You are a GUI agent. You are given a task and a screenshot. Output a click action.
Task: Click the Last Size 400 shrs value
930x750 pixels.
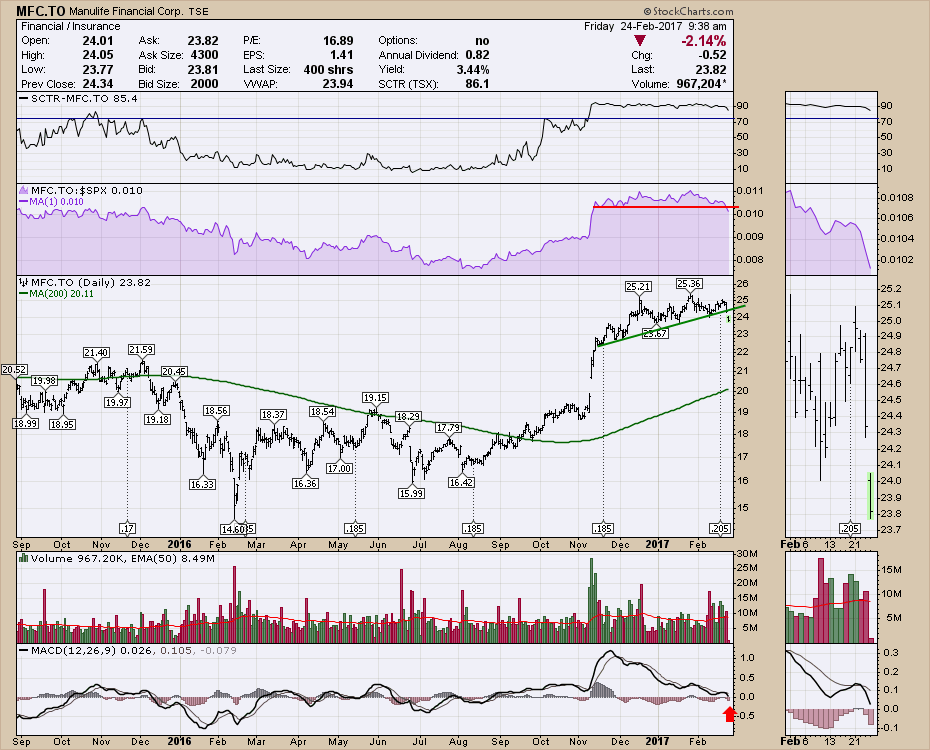[x=328, y=69]
